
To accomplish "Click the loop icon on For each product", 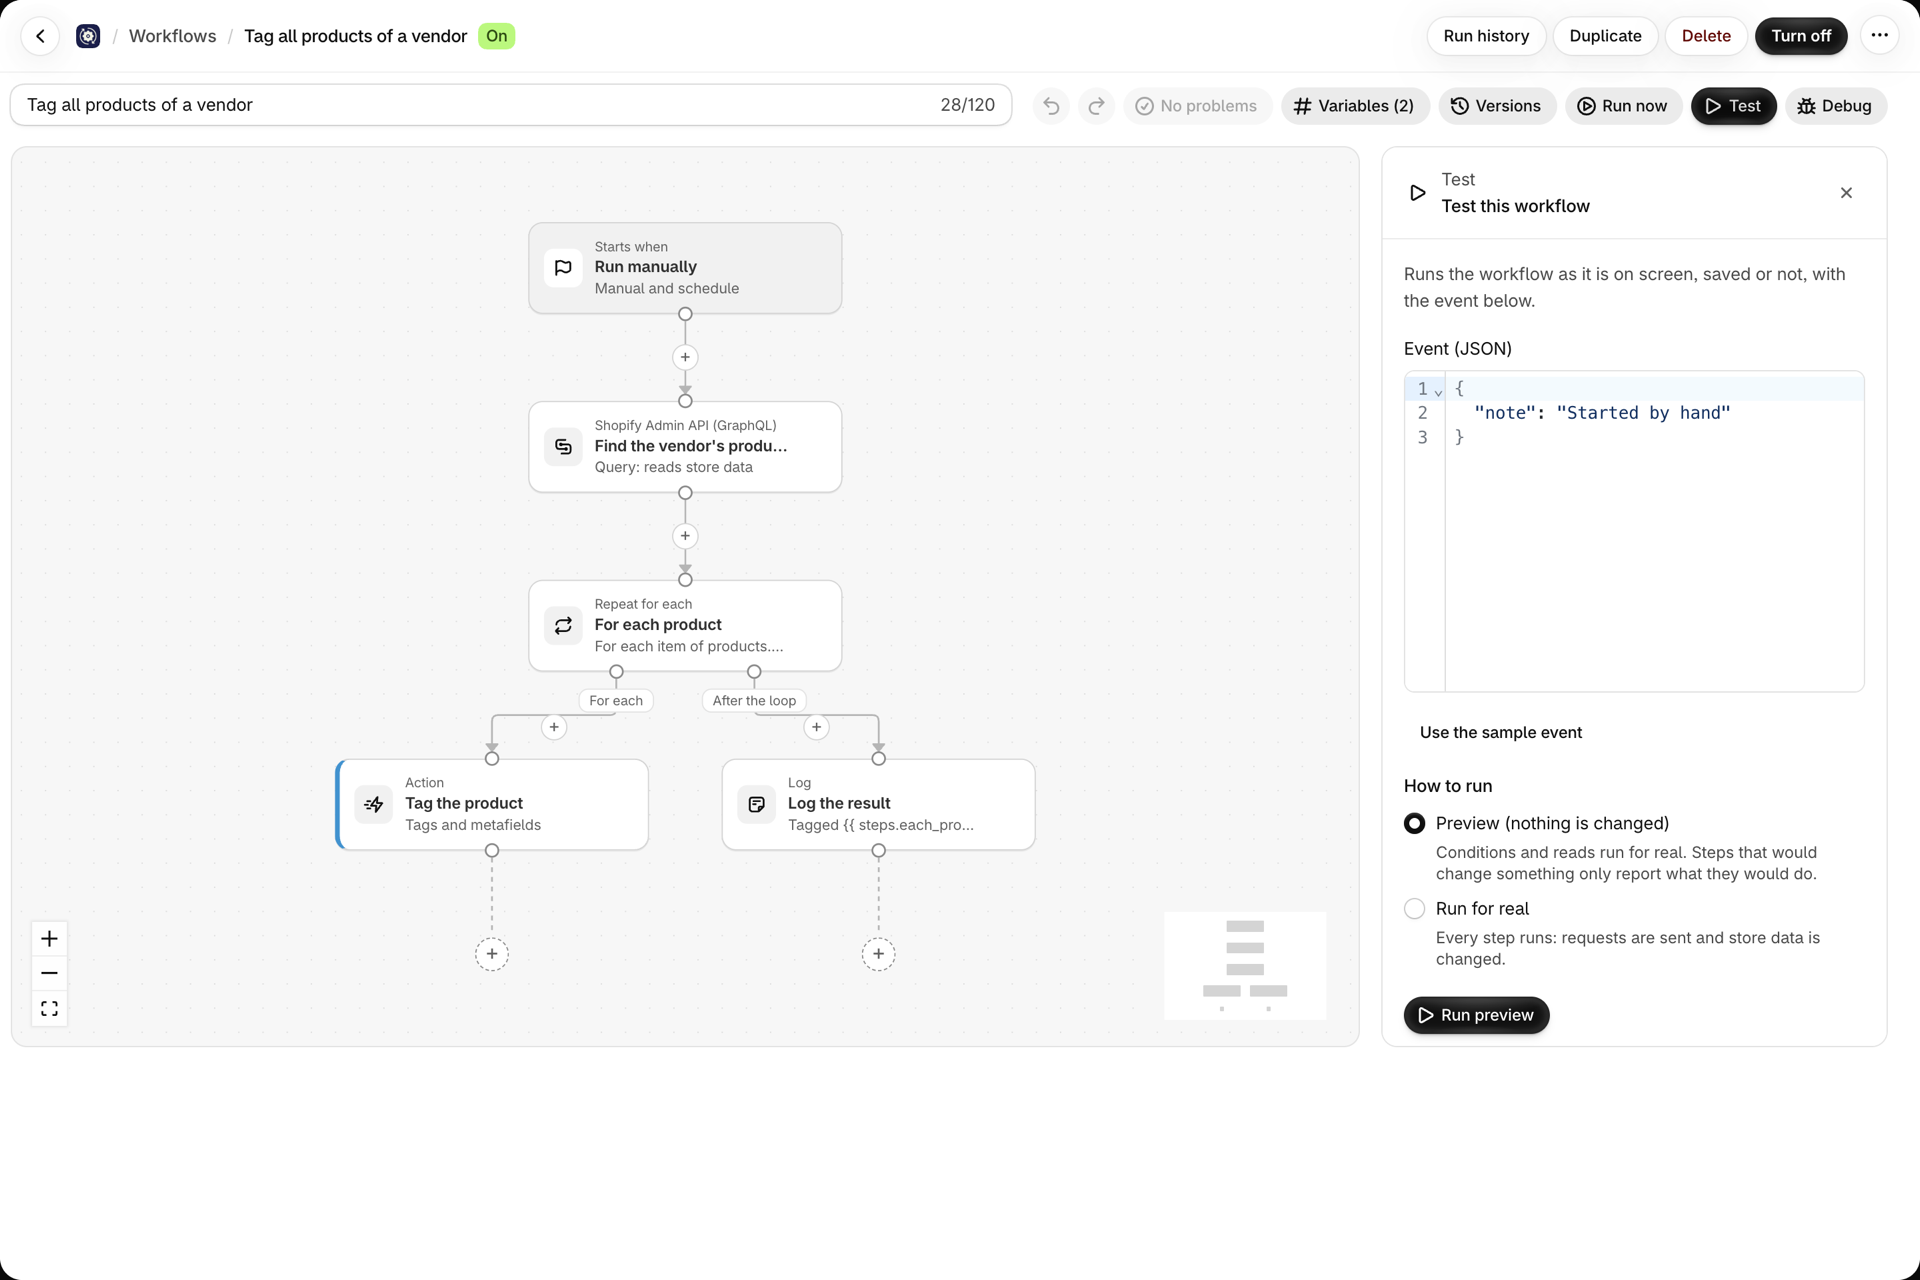I will [563, 625].
